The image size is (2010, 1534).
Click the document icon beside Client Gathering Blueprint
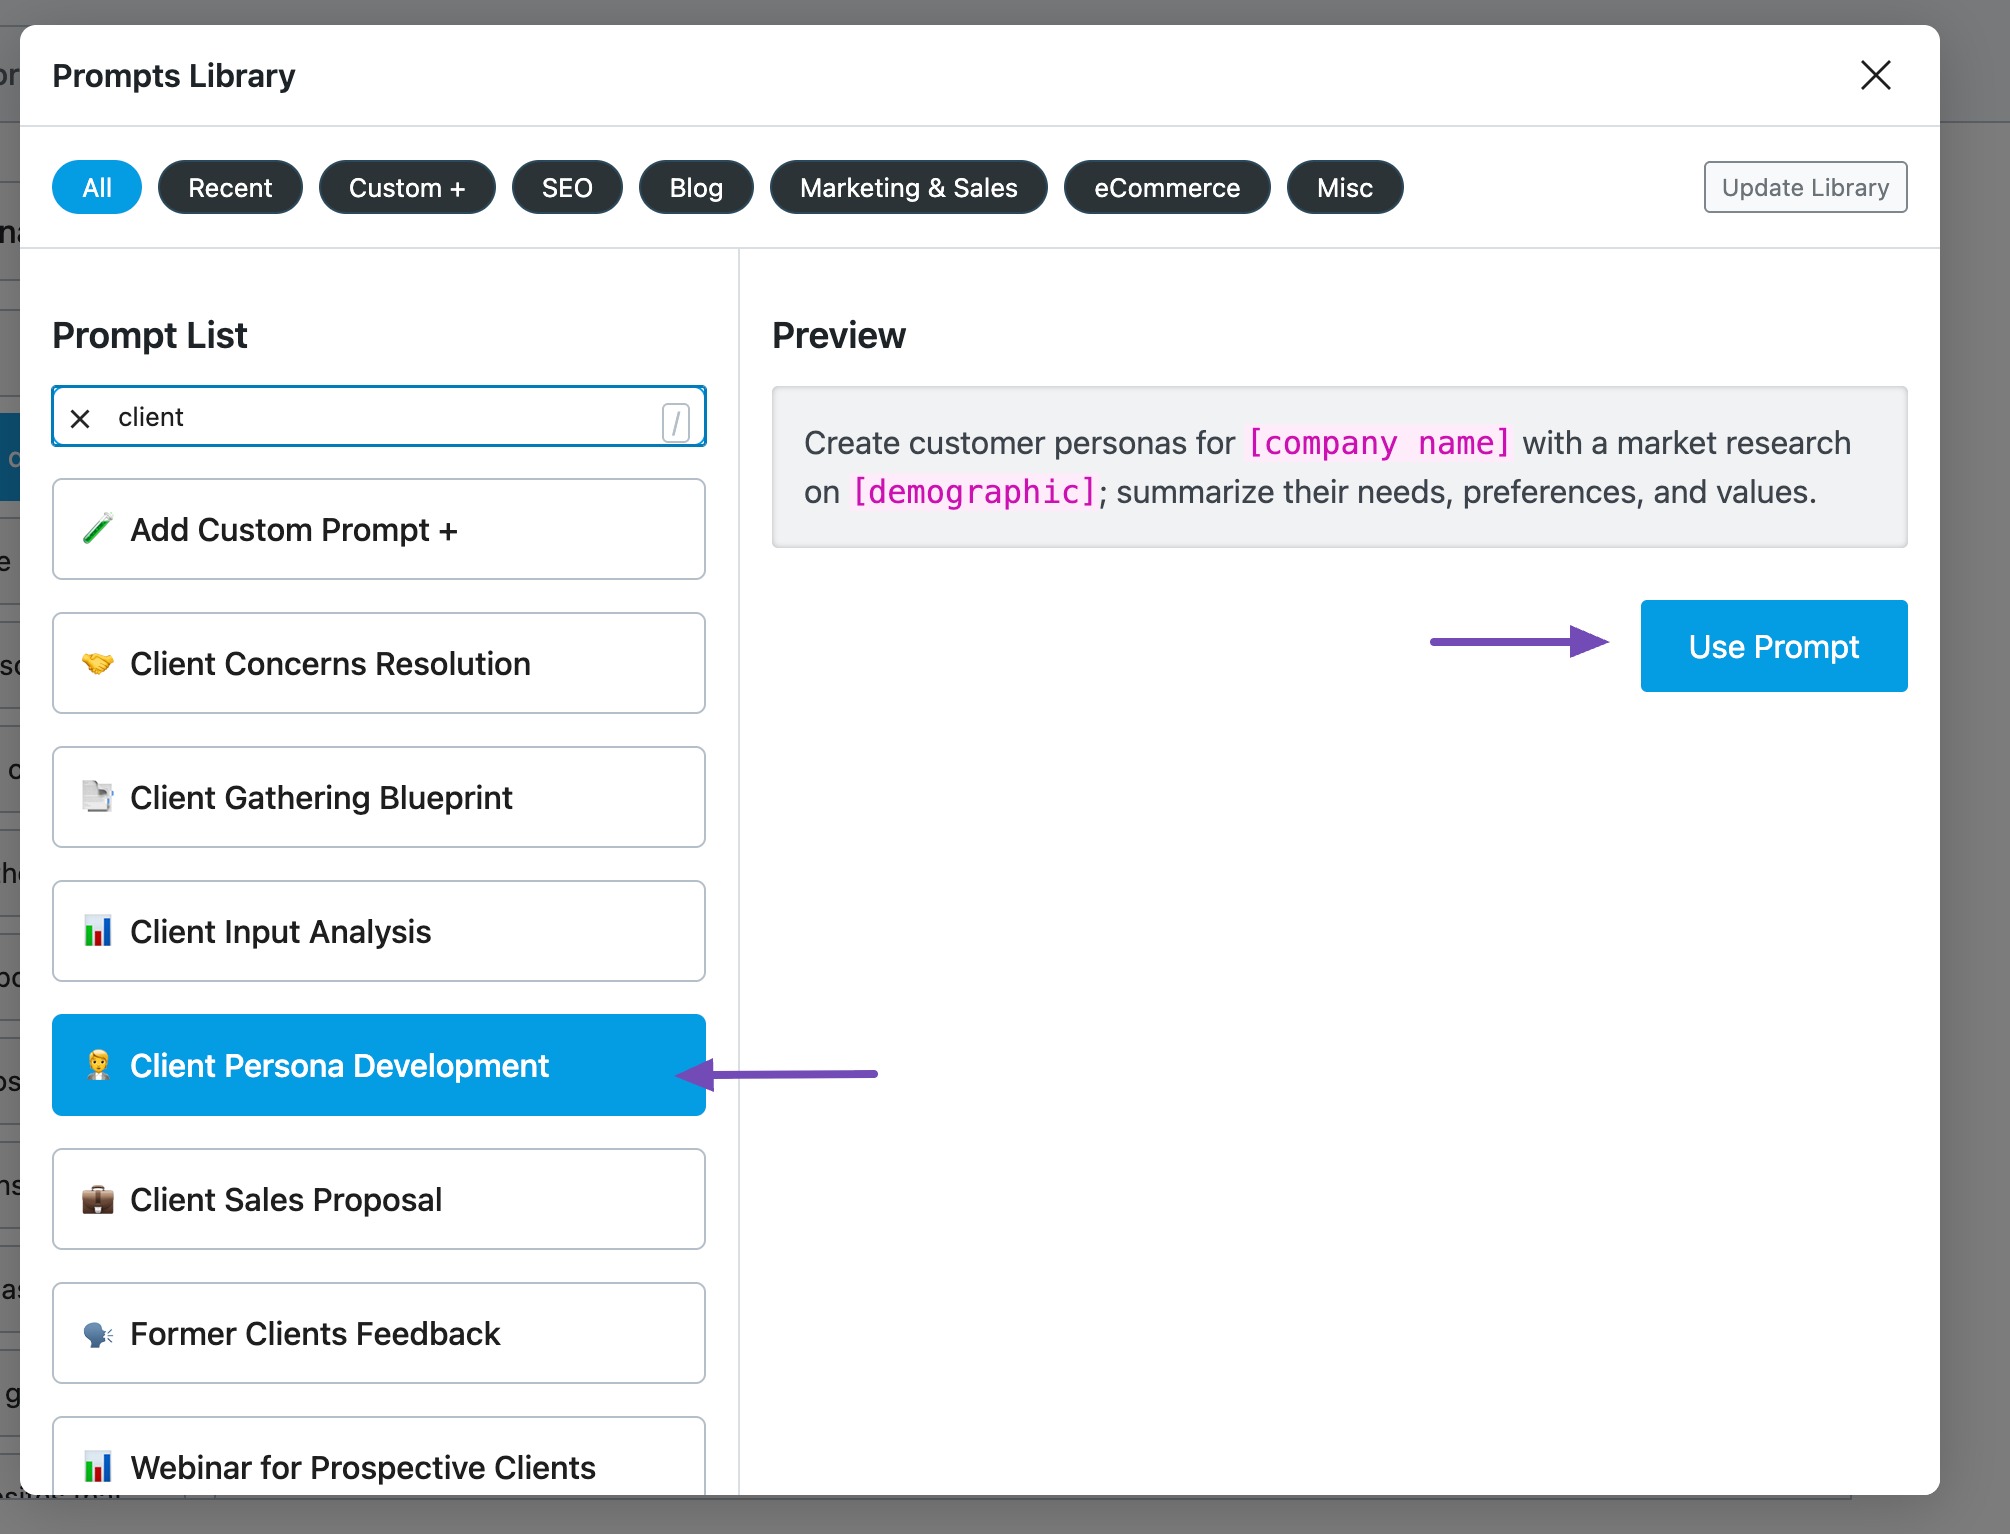[x=97, y=797]
